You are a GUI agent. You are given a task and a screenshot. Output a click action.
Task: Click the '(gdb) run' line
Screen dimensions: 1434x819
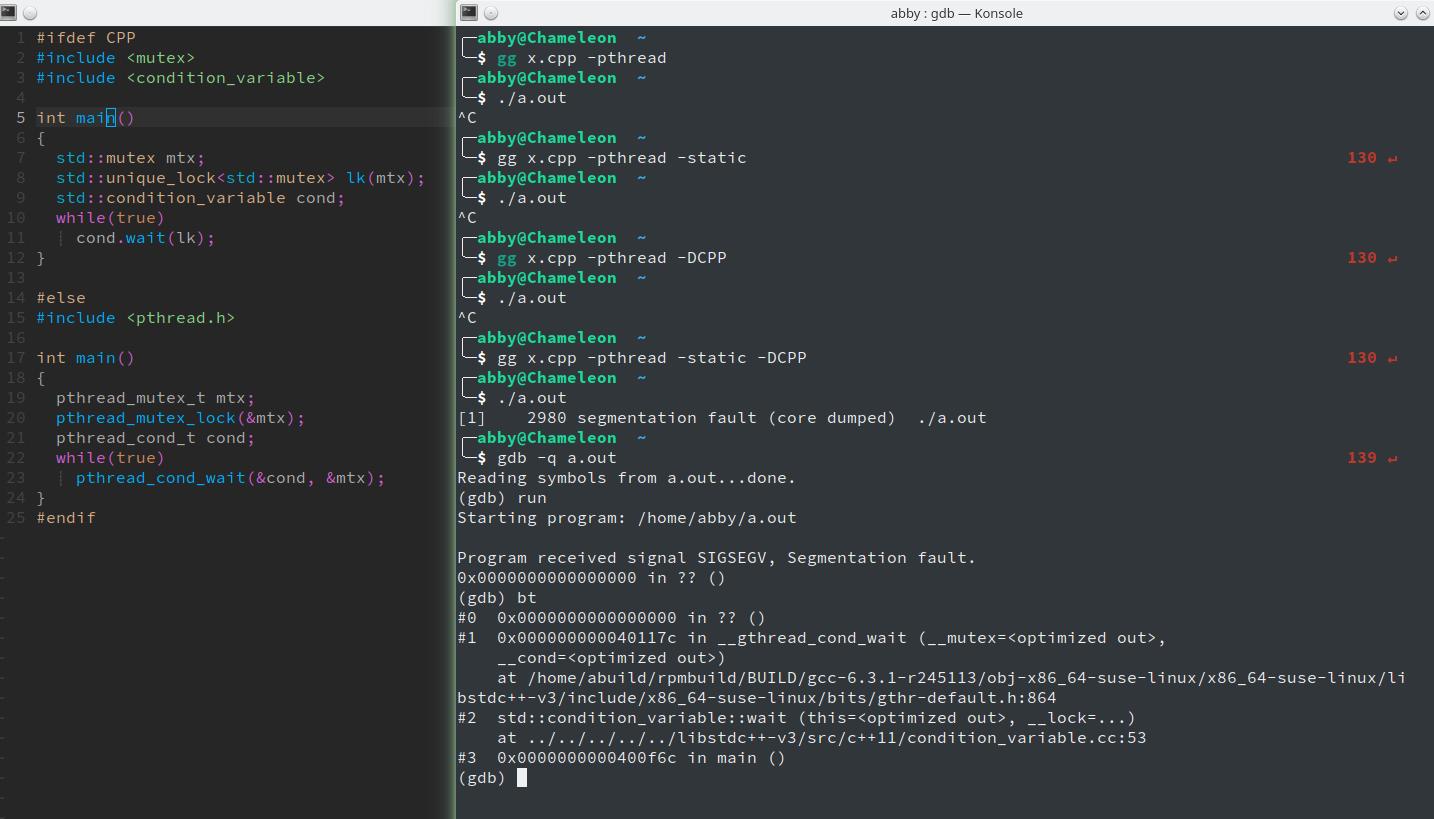pyautogui.click(x=502, y=498)
